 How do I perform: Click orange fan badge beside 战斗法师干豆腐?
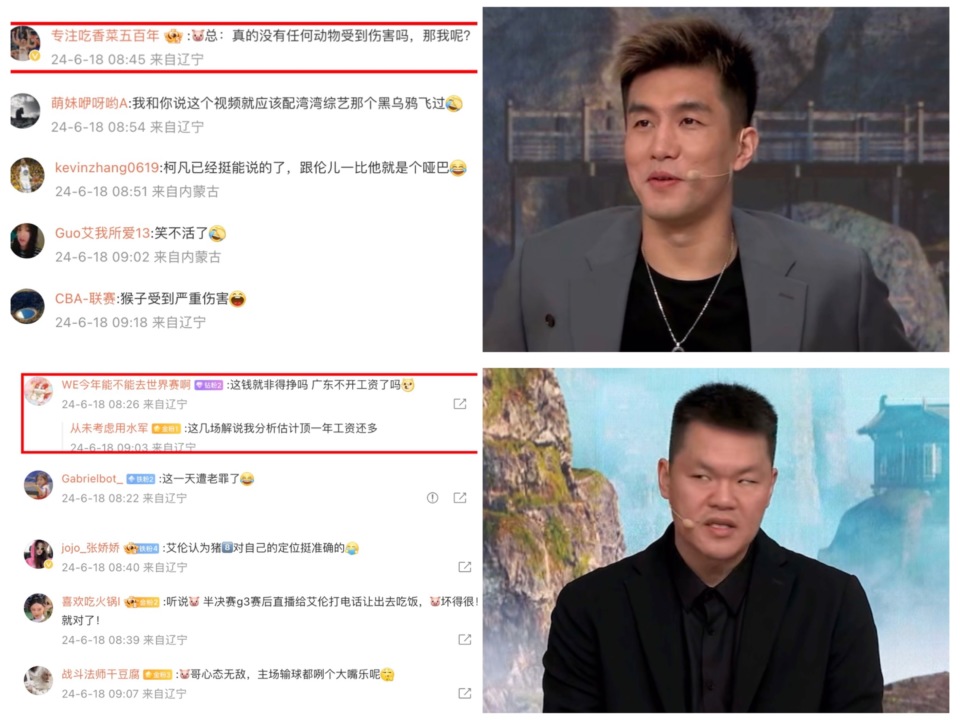point(157,675)
